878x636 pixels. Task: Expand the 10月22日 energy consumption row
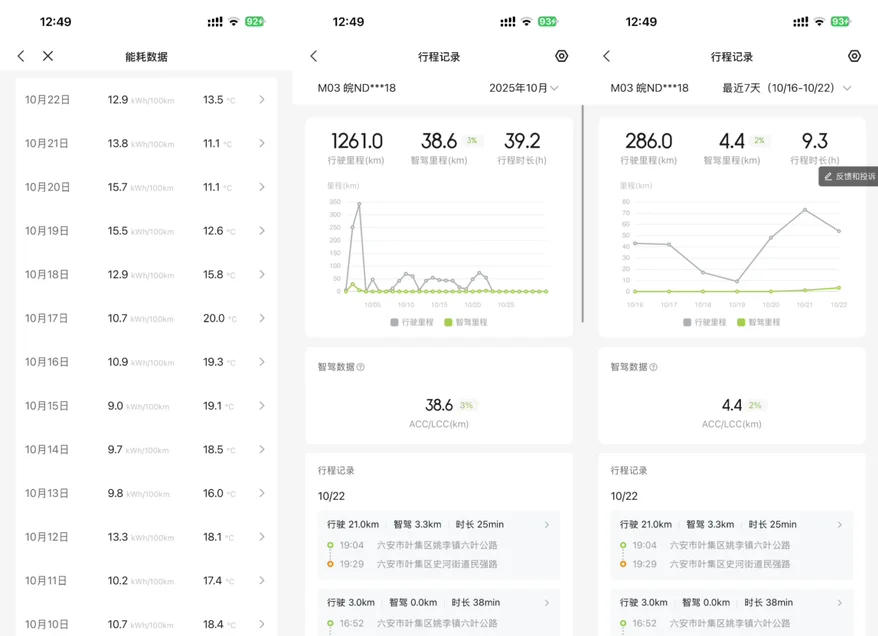(146, 100)
